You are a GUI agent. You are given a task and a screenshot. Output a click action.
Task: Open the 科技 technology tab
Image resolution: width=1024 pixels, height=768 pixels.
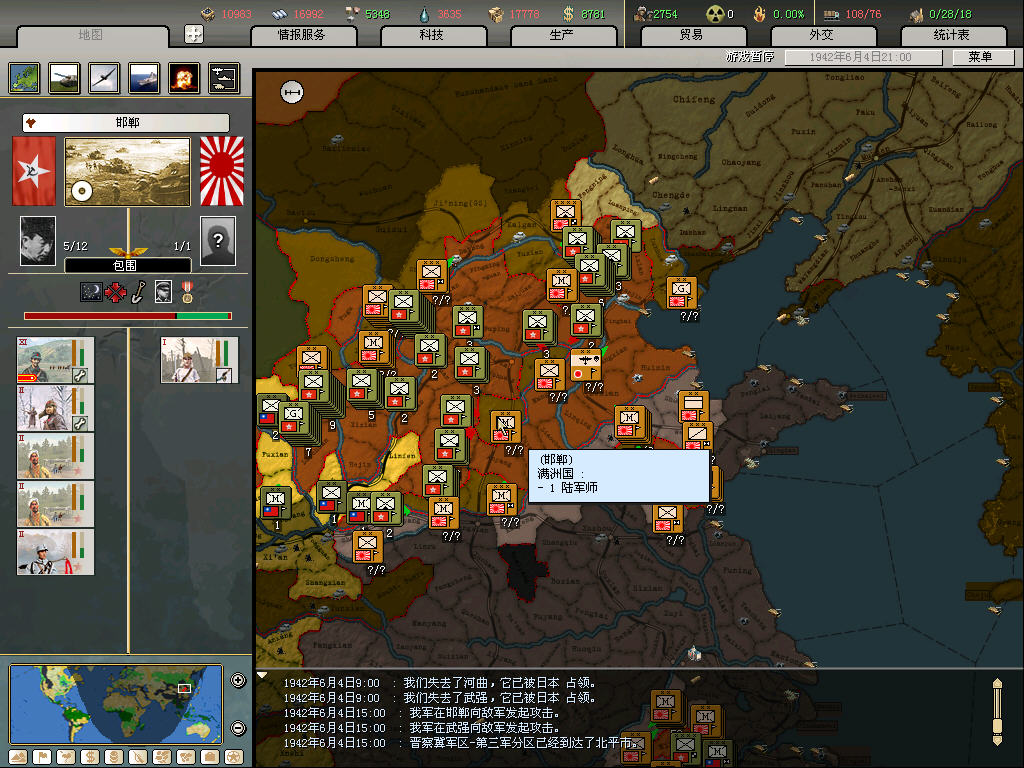[432, 35]
